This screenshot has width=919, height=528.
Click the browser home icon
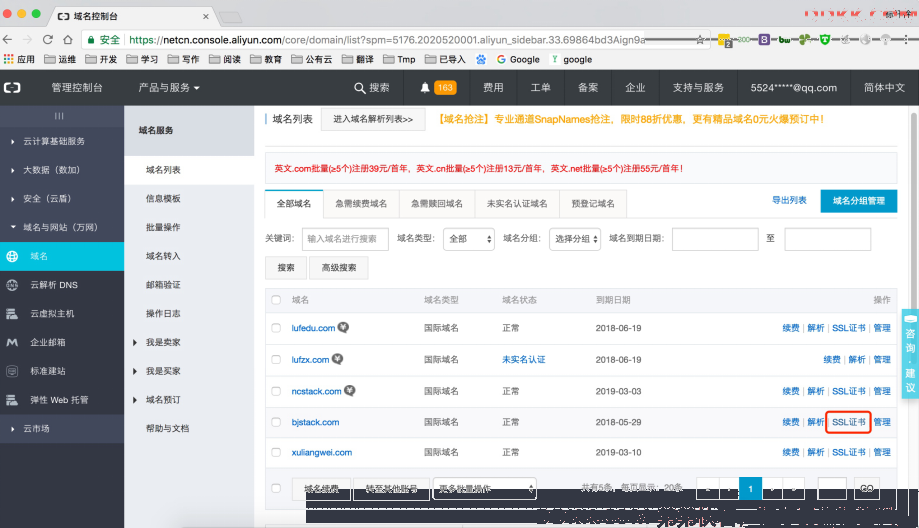(x=68, y=40)
